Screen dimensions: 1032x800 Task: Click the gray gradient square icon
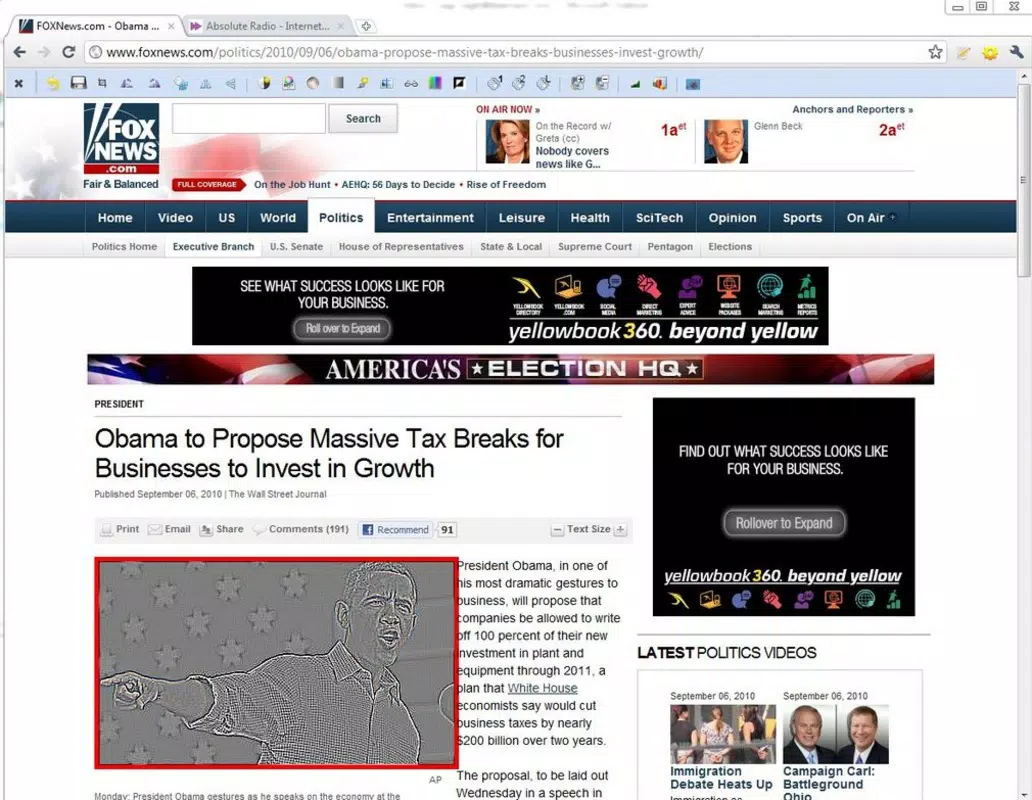pos(338,83)
